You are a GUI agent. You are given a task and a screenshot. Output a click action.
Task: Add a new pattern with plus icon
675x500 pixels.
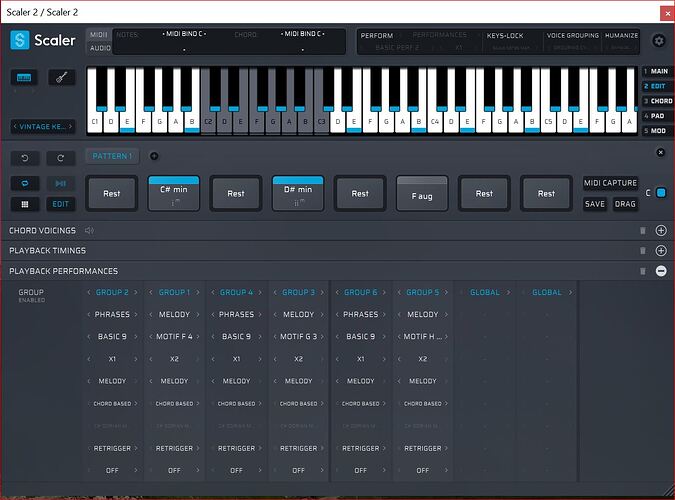[154, 156]
